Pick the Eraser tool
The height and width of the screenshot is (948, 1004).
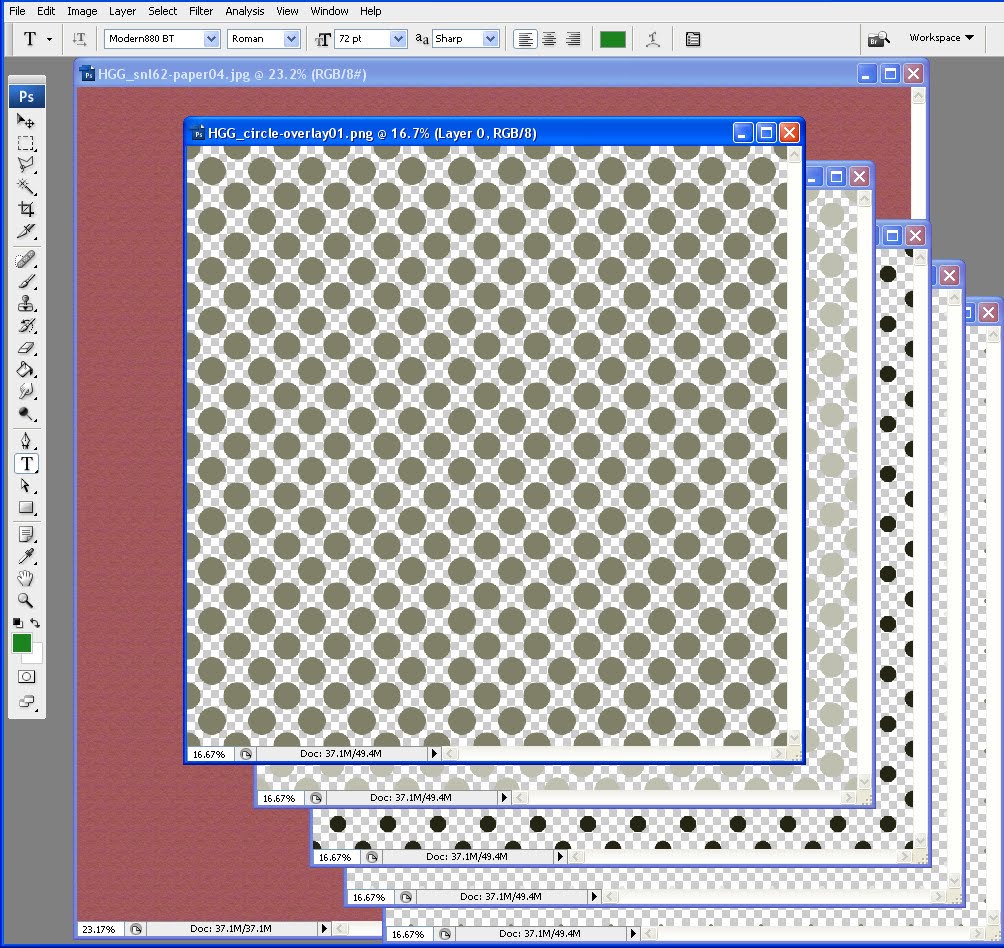[x=27, y=349]
